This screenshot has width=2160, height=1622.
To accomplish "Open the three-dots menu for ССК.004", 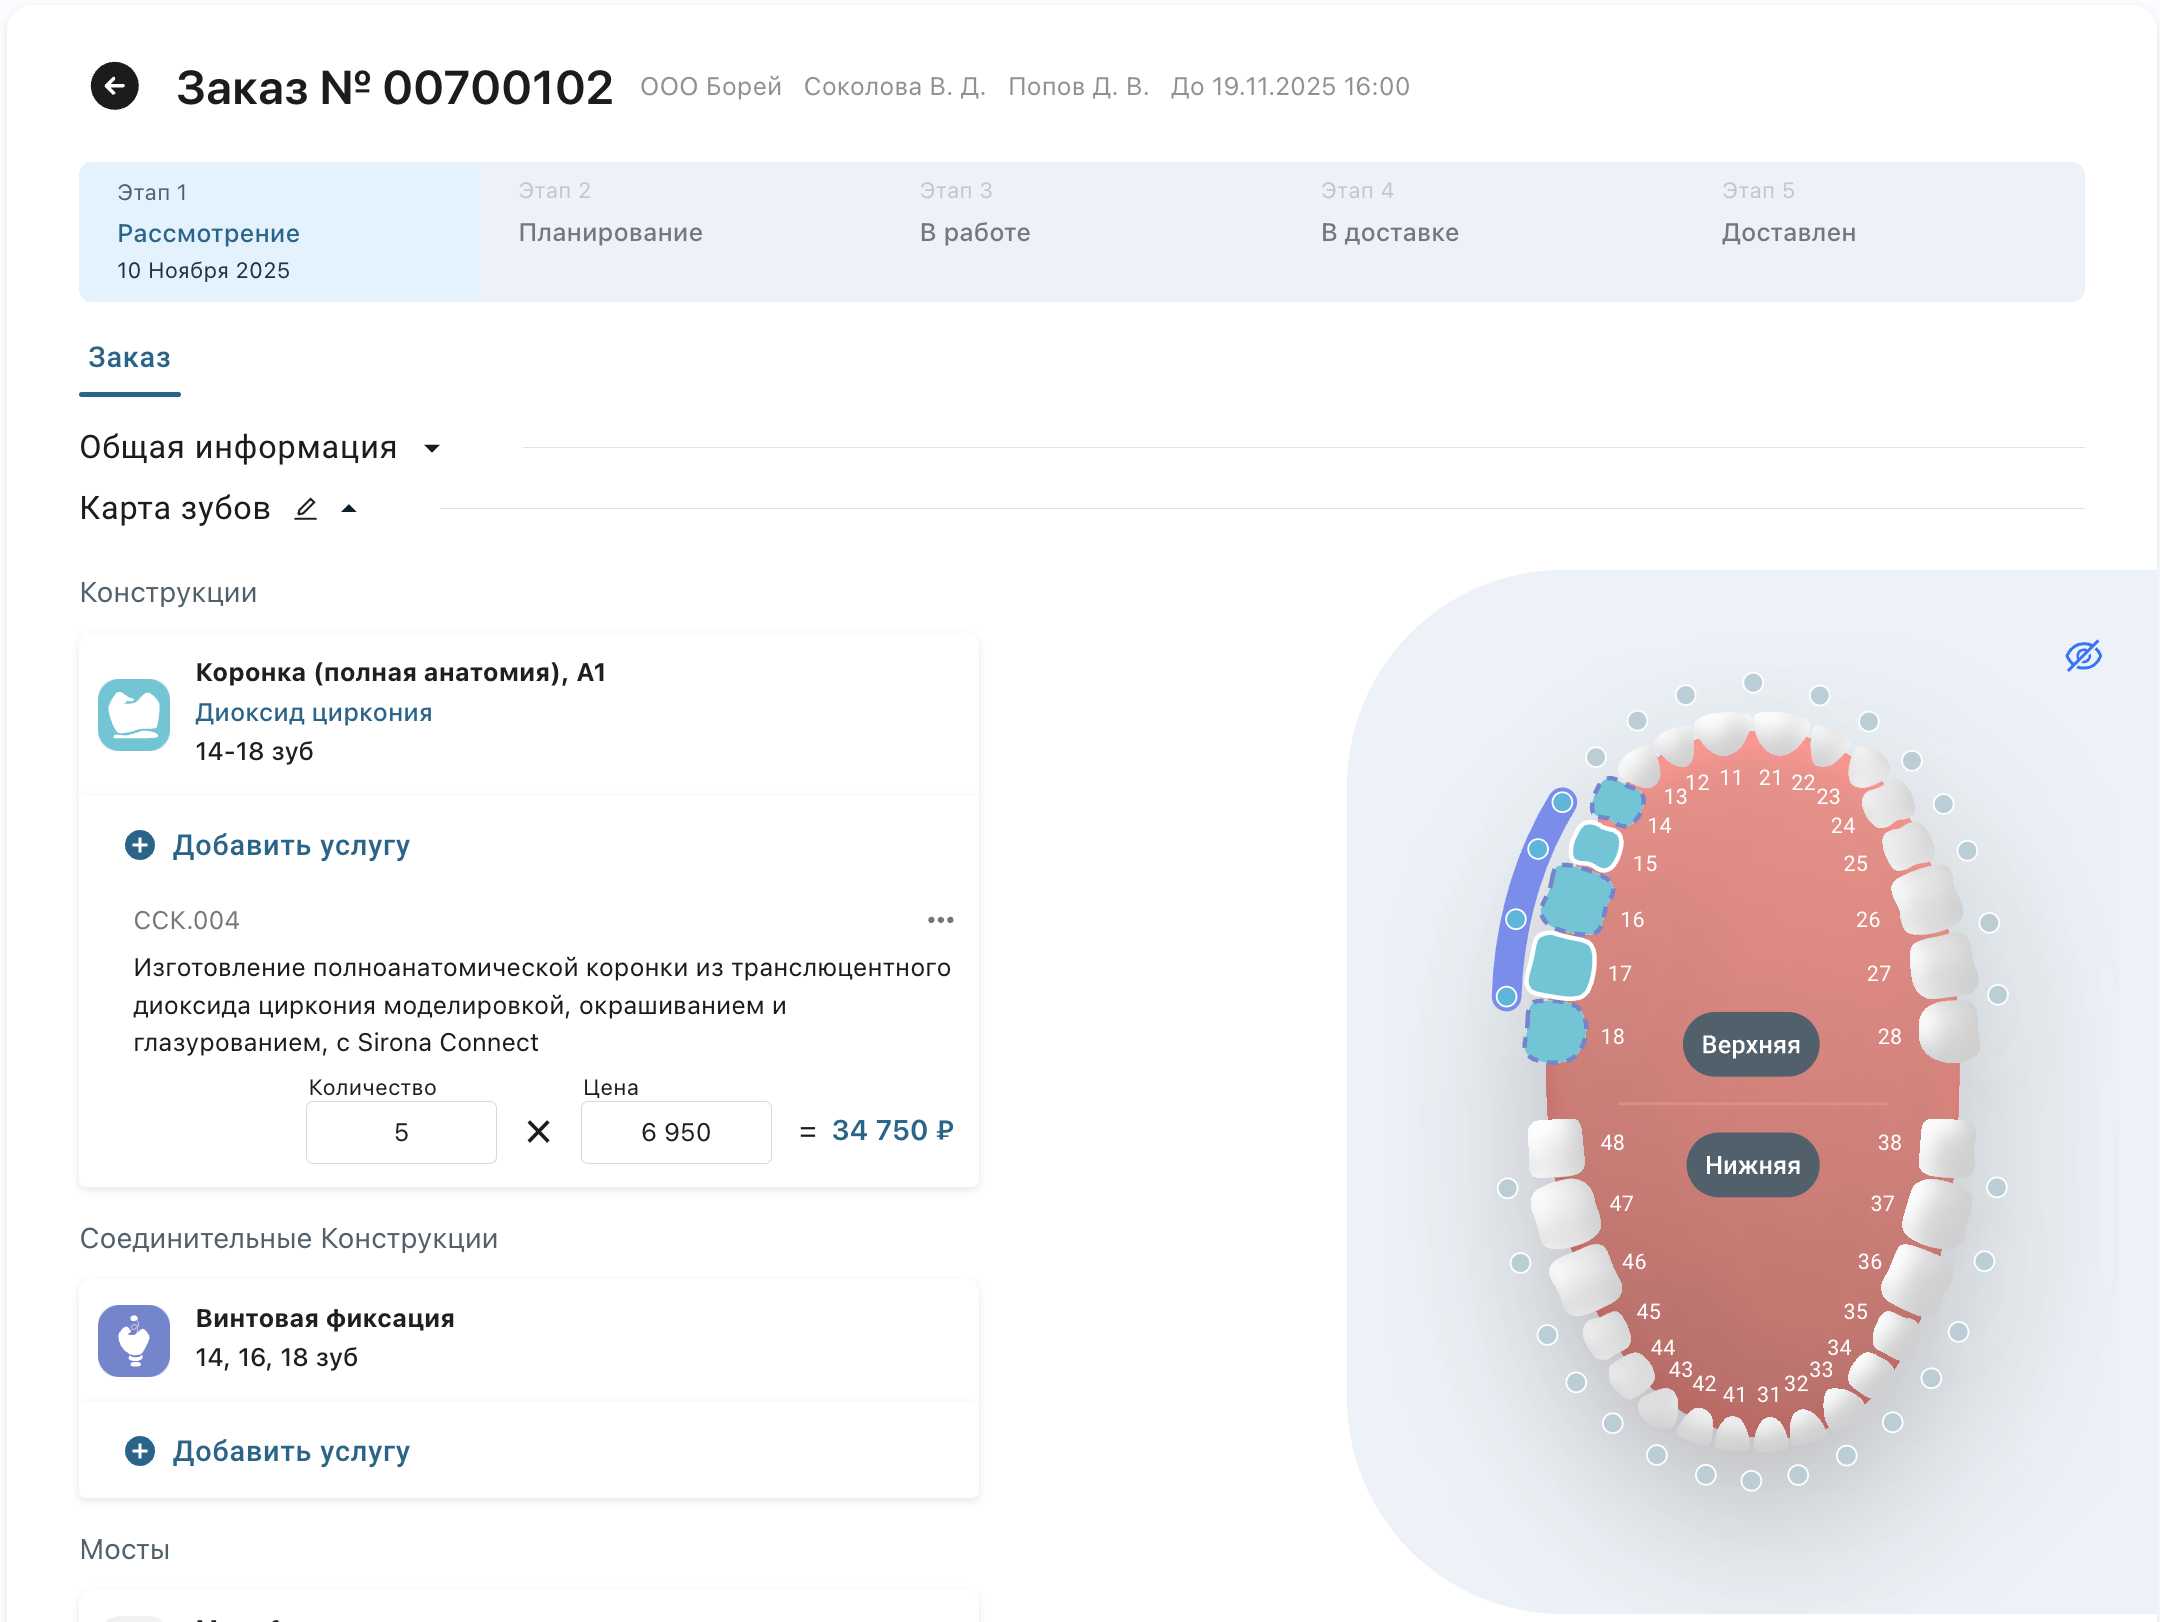I will tap(940, 920).
